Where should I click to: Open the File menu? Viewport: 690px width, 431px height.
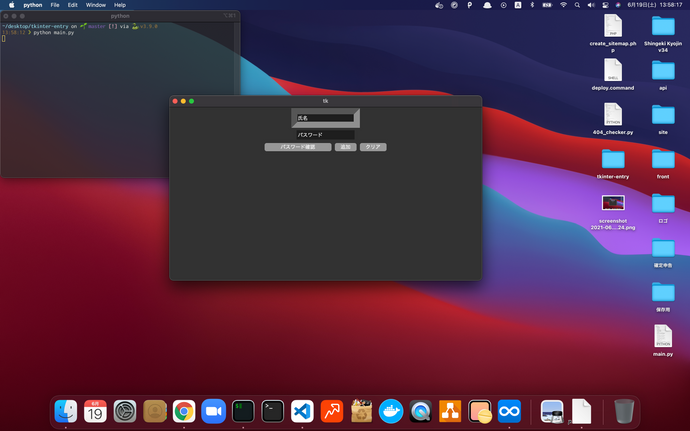coord(55,5)
